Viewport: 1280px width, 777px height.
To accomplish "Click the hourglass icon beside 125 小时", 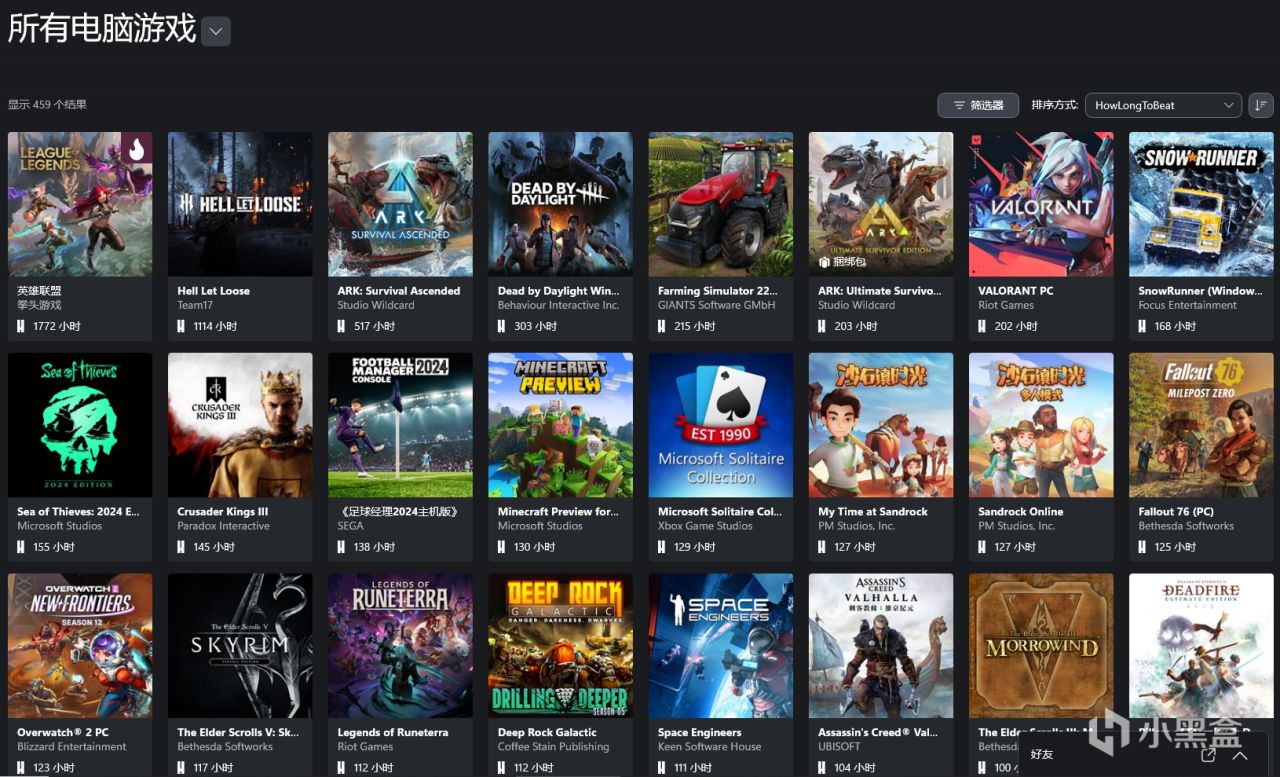I will pos(1142,547).
